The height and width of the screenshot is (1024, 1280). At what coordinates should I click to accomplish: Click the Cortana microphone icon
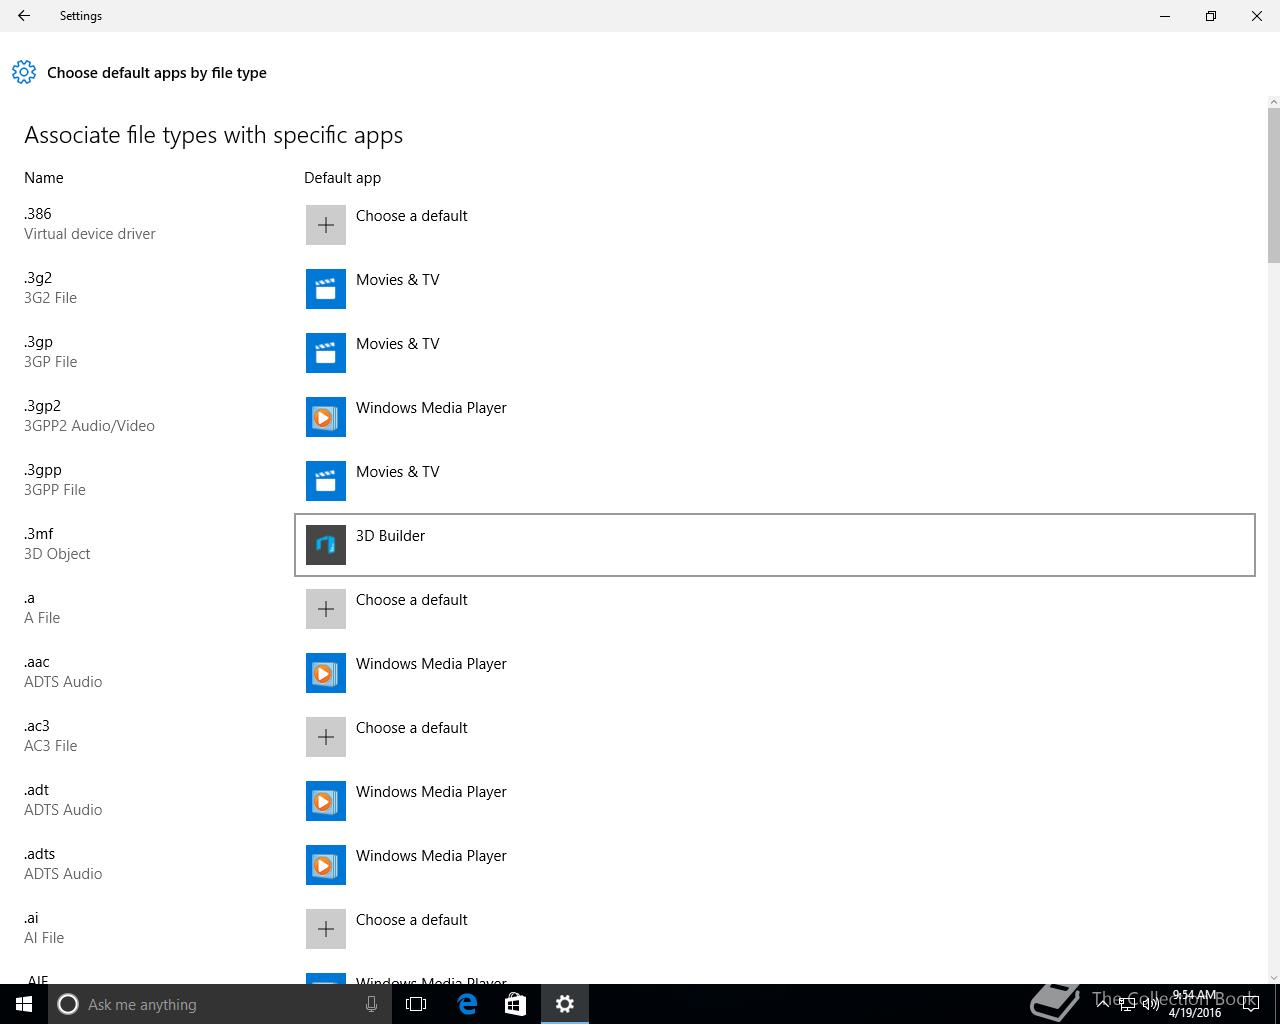pyautogui.click(x=371, y=1004)
